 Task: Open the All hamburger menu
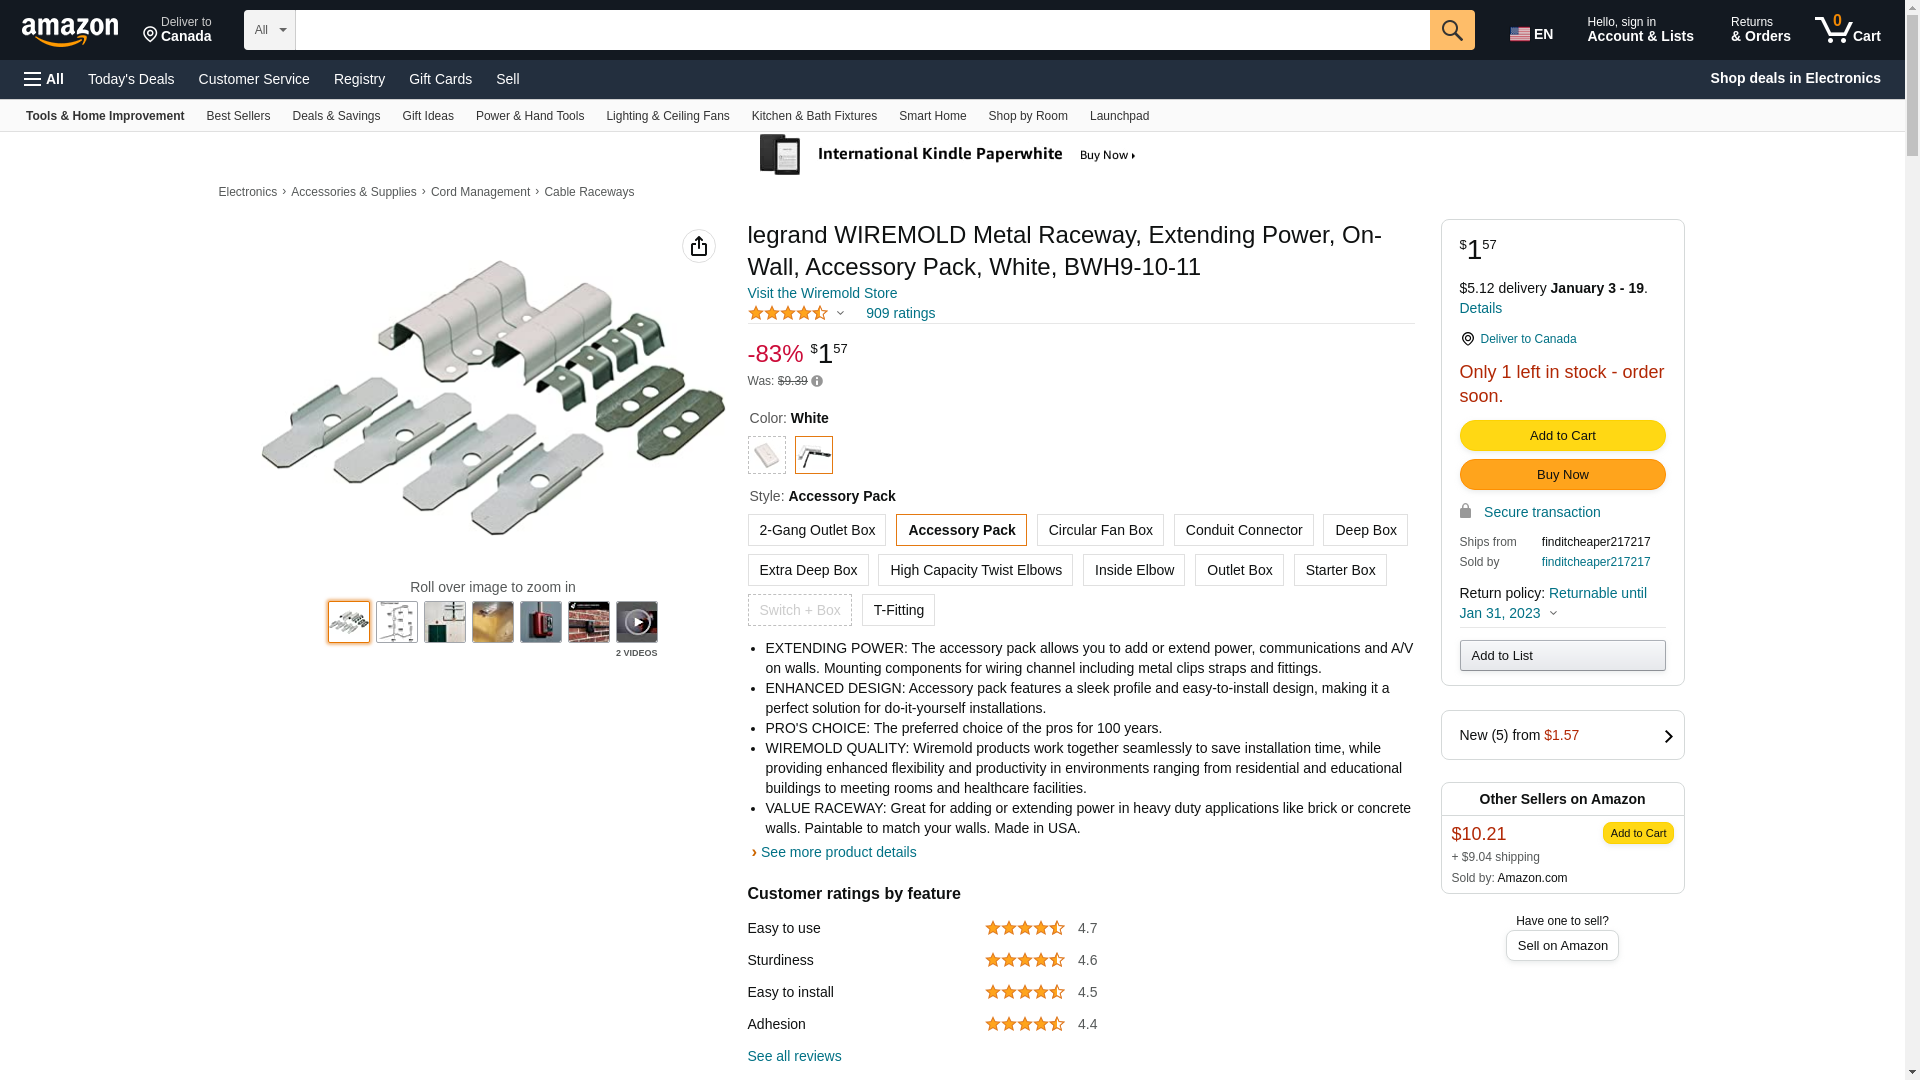(x=44, y=79)
